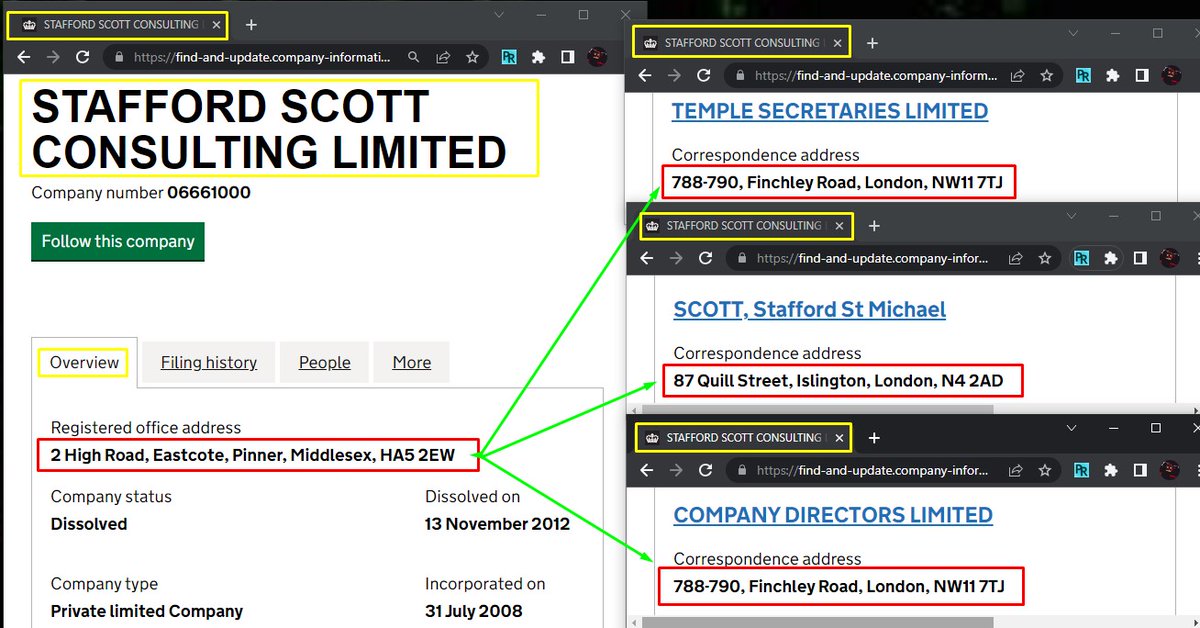Reload the Temple Secretaries window
Image resolution: width=1200 pixels, height=628 pixels.
pyautogui.click(x=703, y=75)
